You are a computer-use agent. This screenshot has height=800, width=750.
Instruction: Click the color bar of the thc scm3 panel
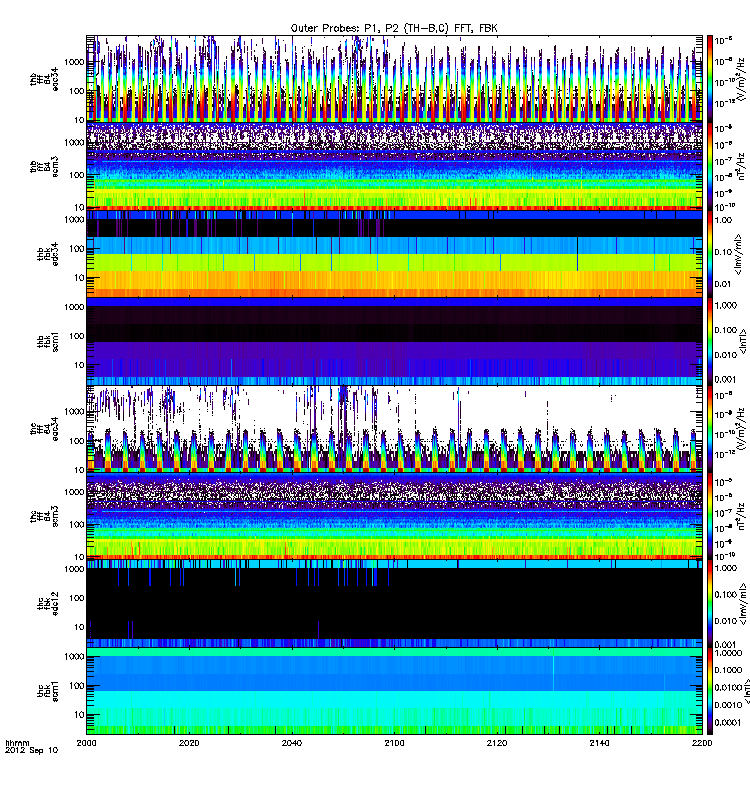(x=710, y=516)
